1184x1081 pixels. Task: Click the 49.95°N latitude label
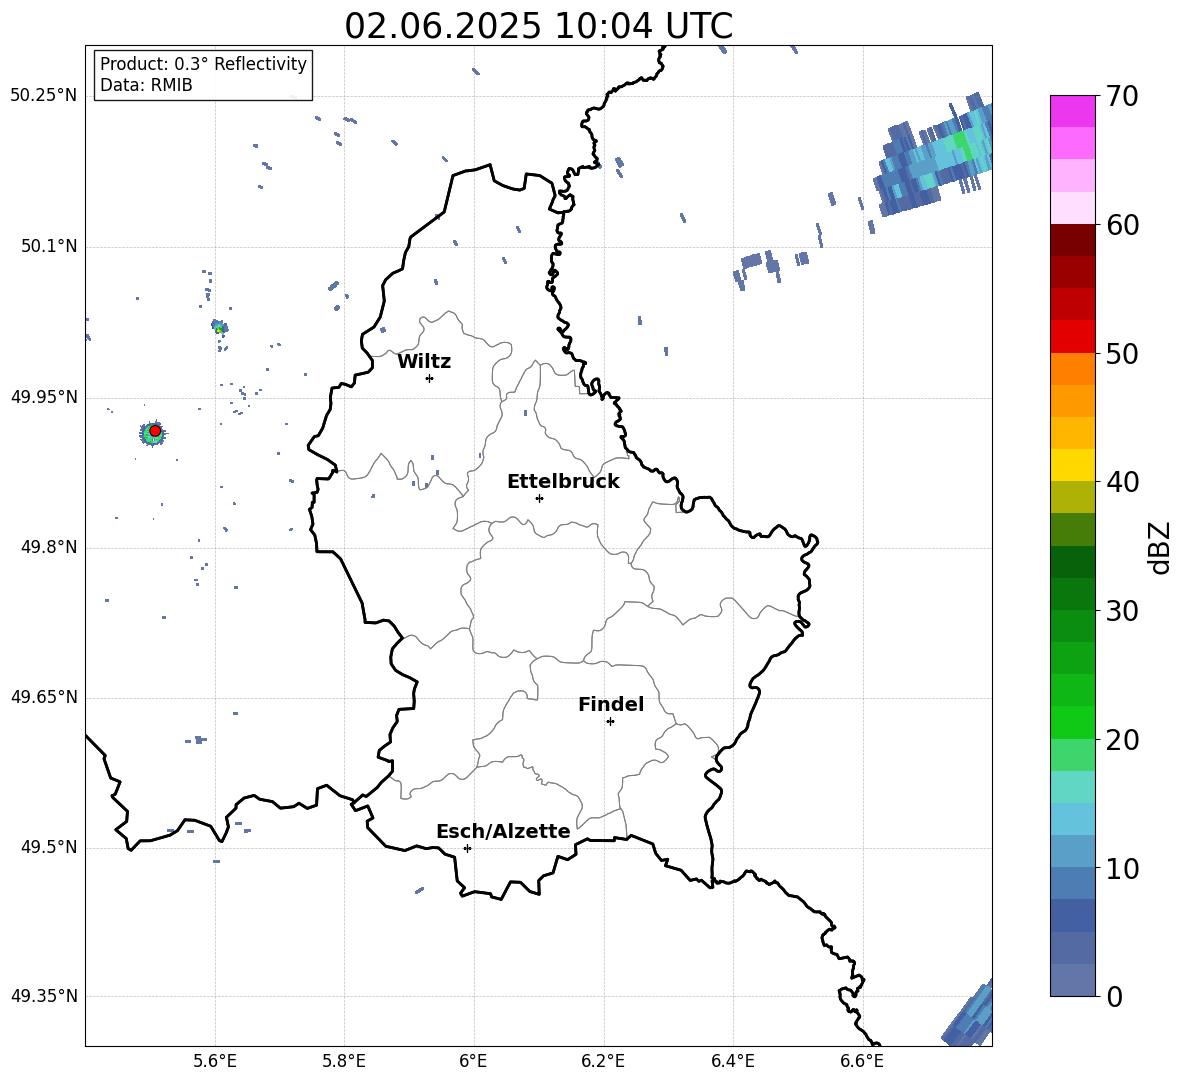point(44,397)
